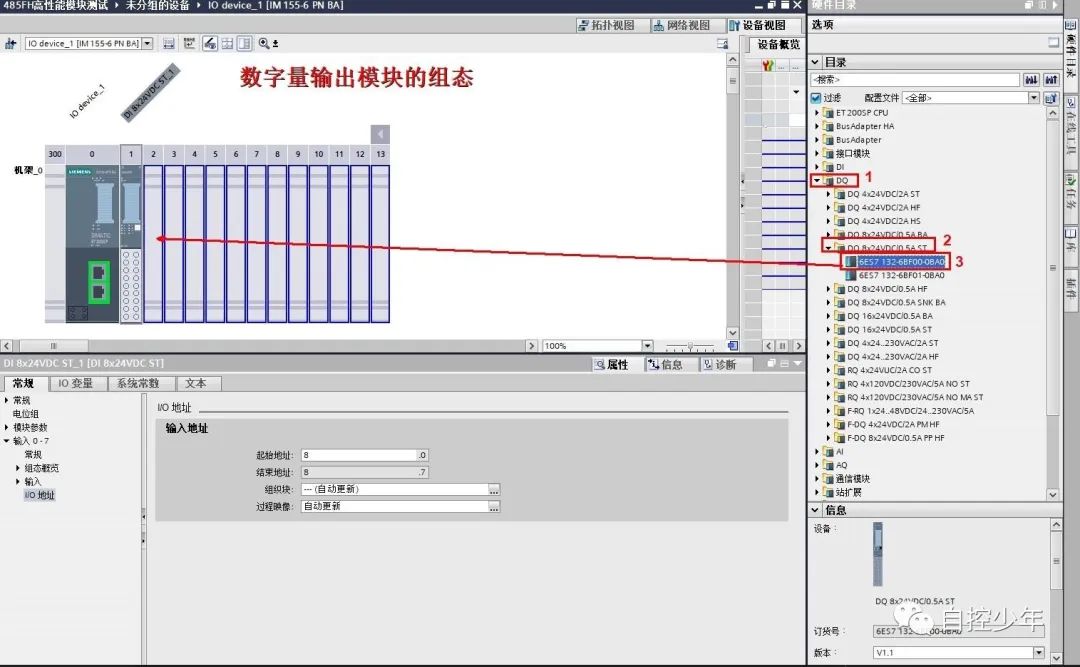This screenshot has width=1080, height=667.
Task: Select the 常规 properties tab
Action: [x=23, y=383]
